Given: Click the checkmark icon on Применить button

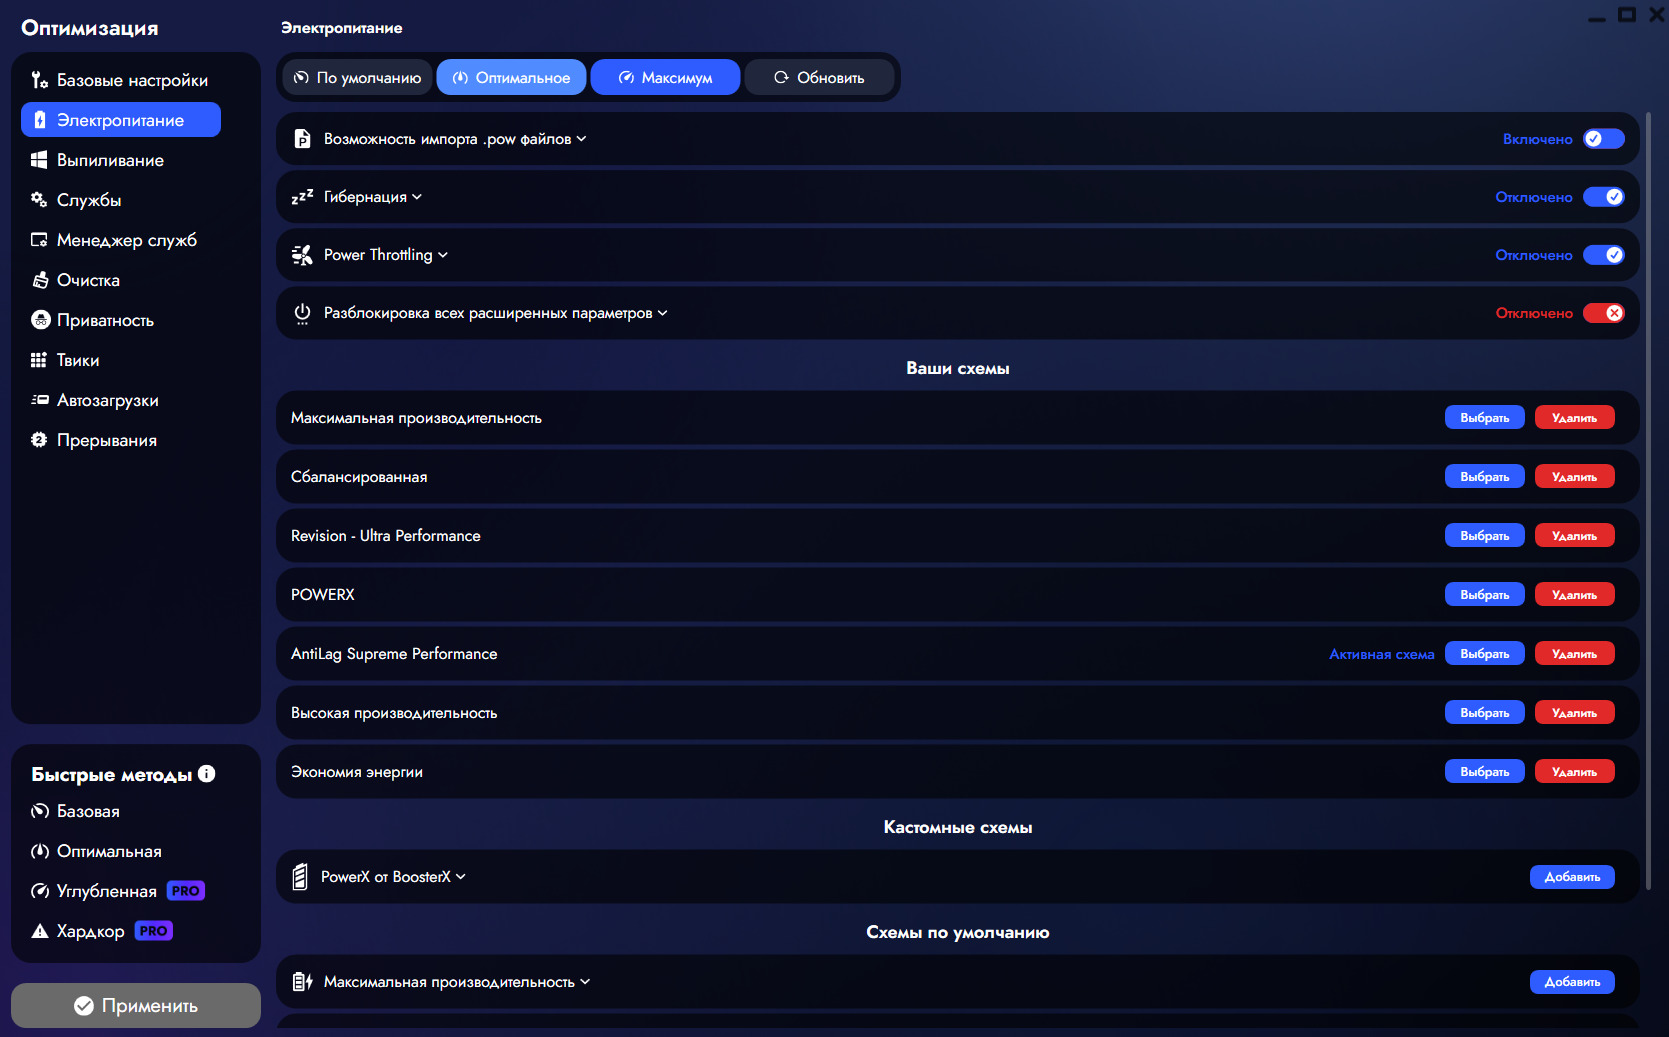Looking at the screenshot, I should click(84, 1006).
